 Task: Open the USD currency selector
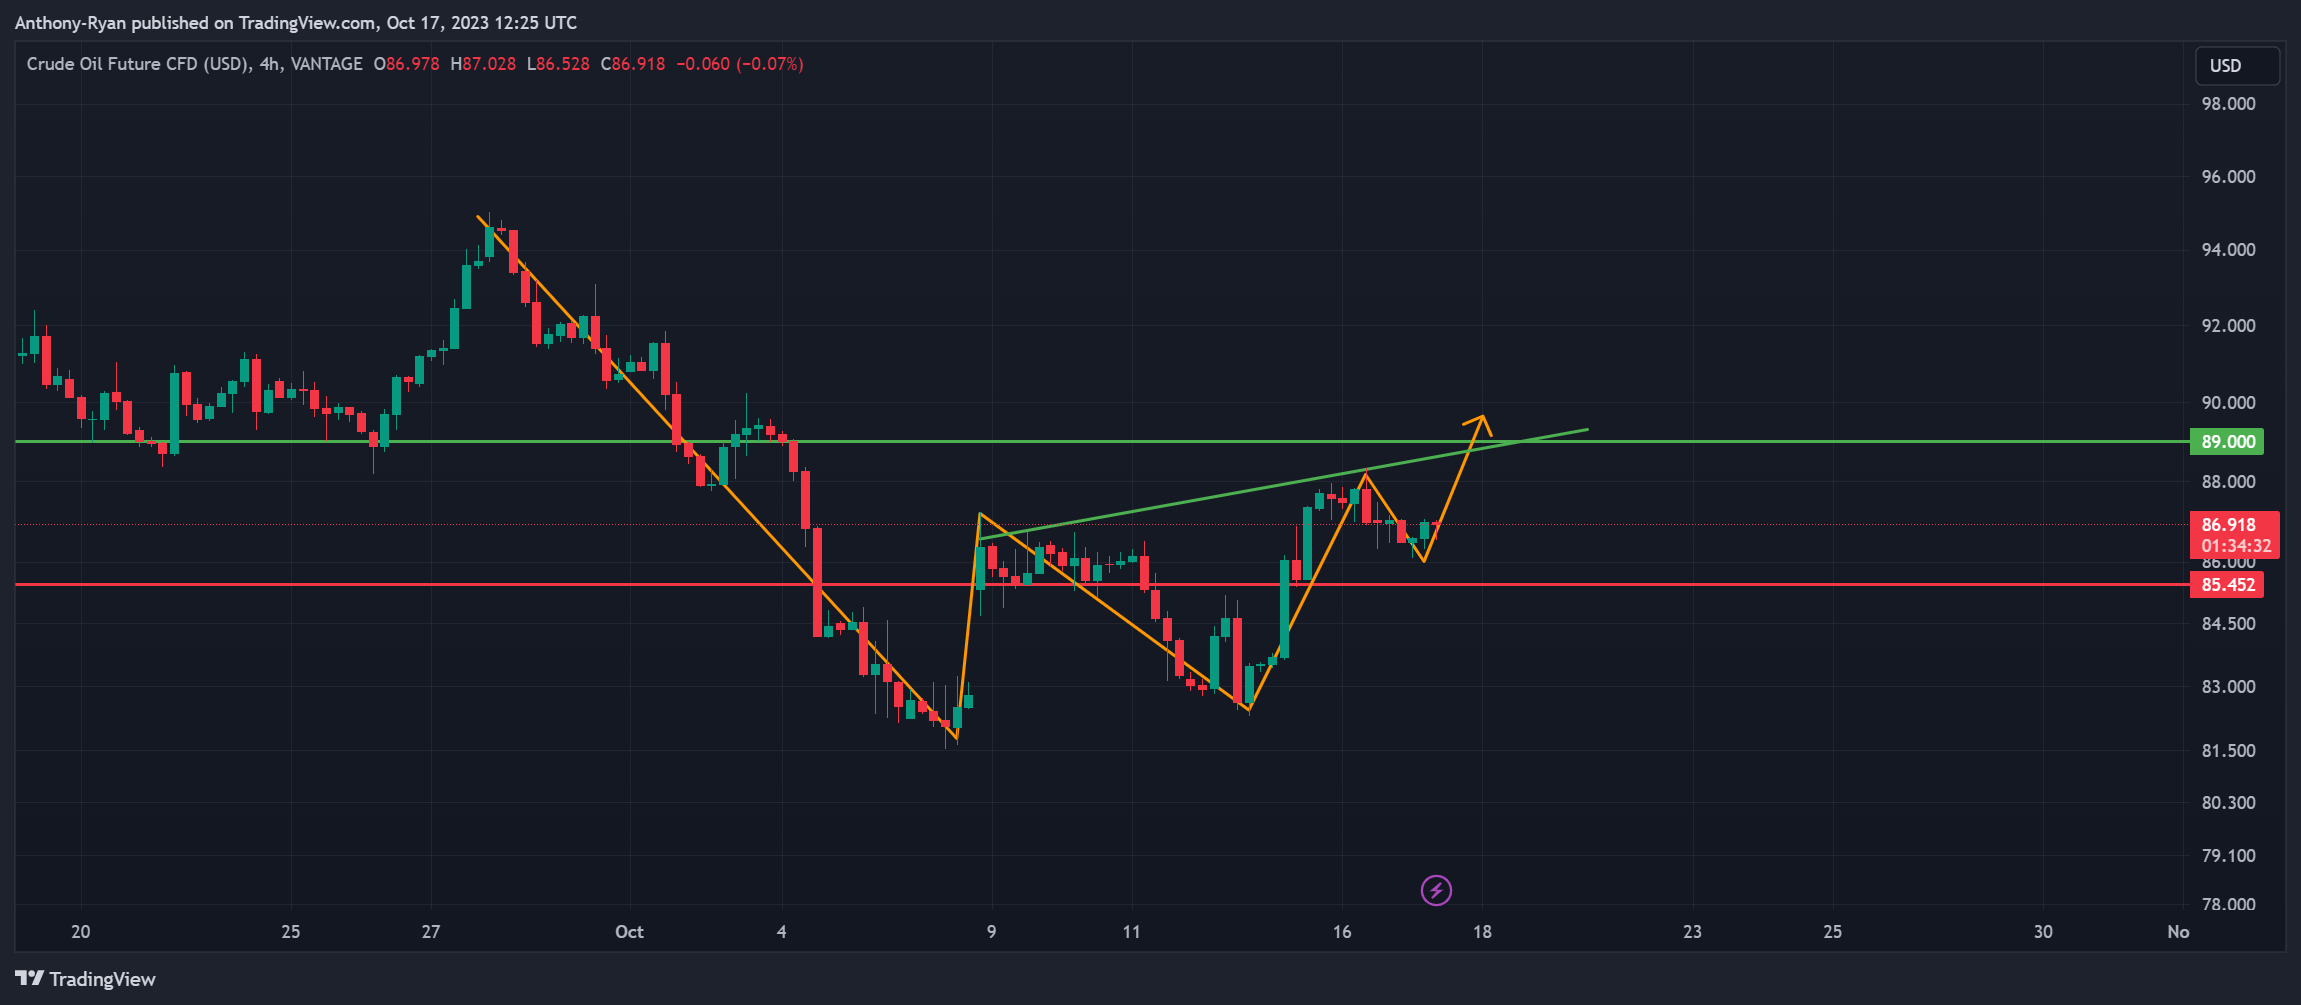click(x=2237, y=66)
